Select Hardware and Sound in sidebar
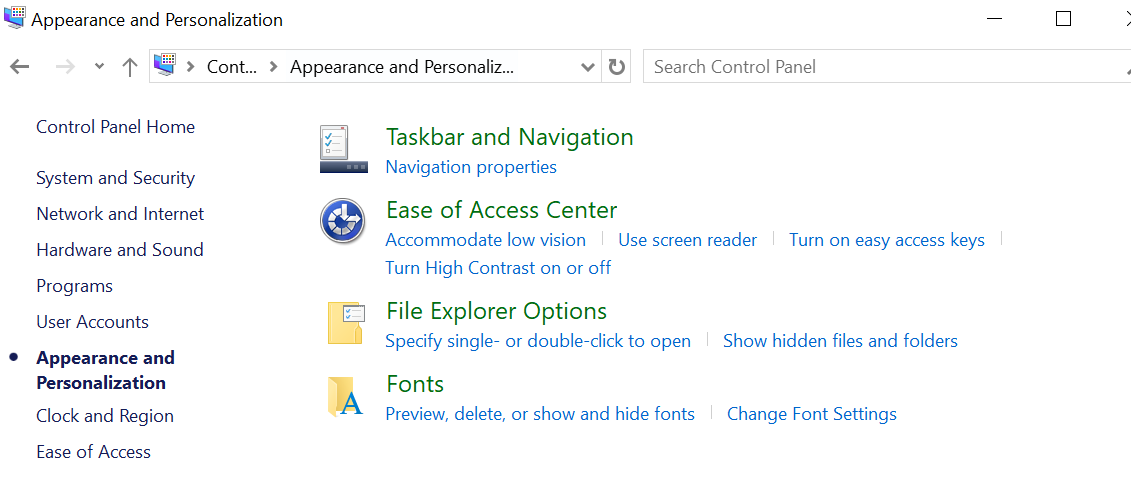Viewport: 1131px width, 500px height. [x=119, y=250]
